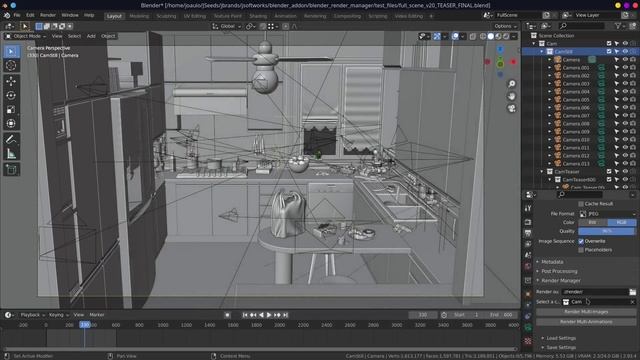Collapse the Render Manager panel

pos(560,281)
